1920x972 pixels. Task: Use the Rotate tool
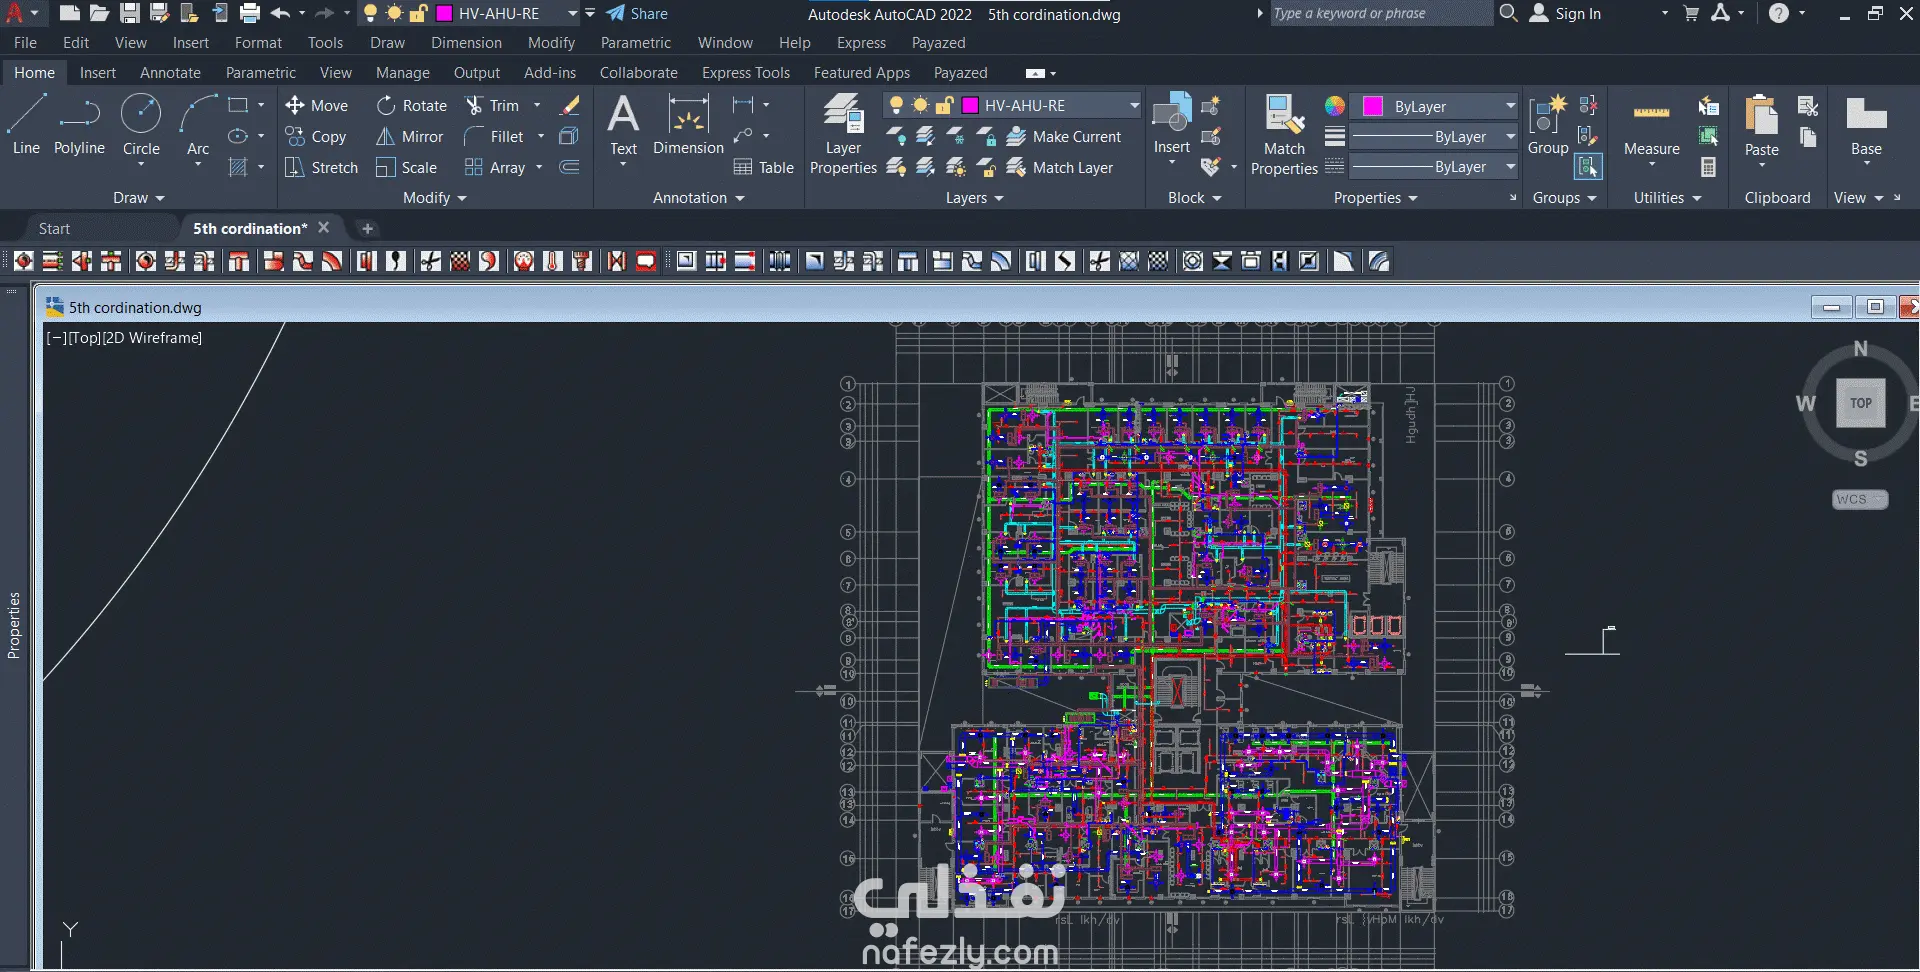point(411,106)
